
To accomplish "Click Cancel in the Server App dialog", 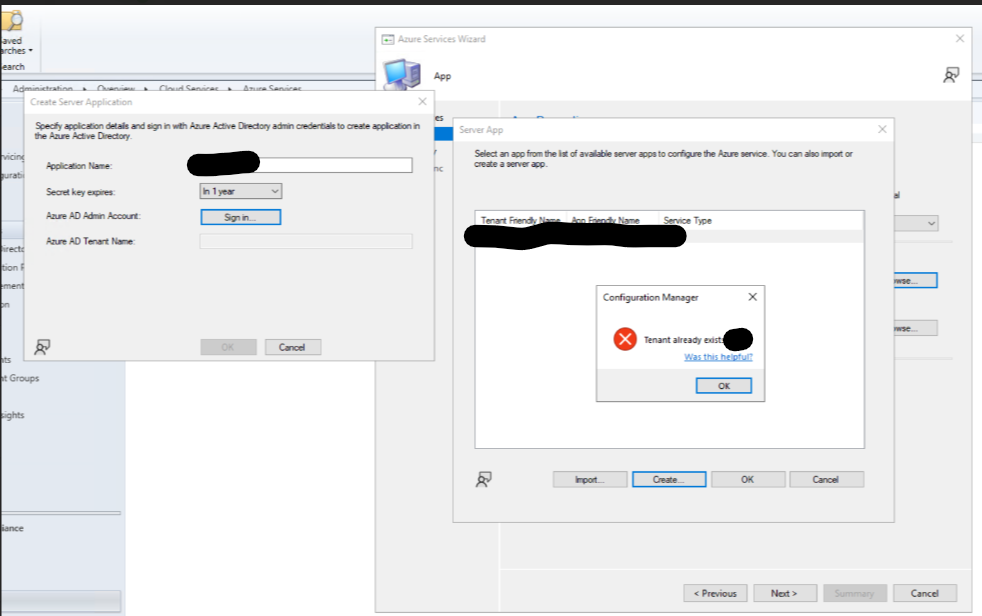I will [826, 480].
